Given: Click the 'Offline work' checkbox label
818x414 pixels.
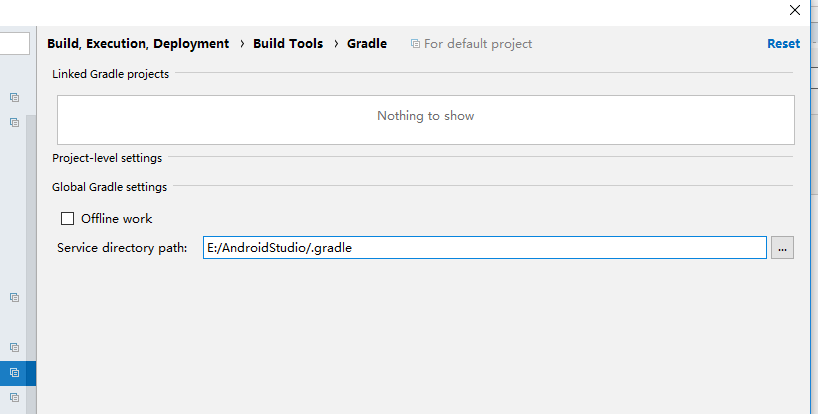Looking at the screenshot, I should (116, 218).
